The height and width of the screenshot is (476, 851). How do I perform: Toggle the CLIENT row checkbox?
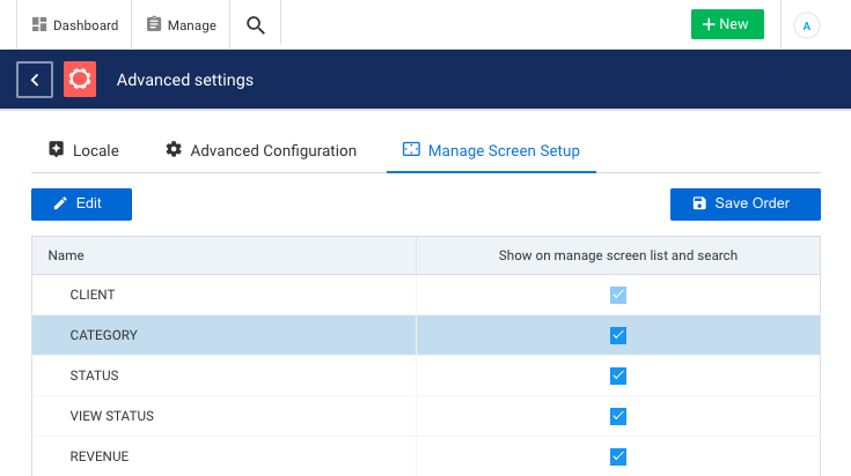pyautogui.click(x=618, y=295)
